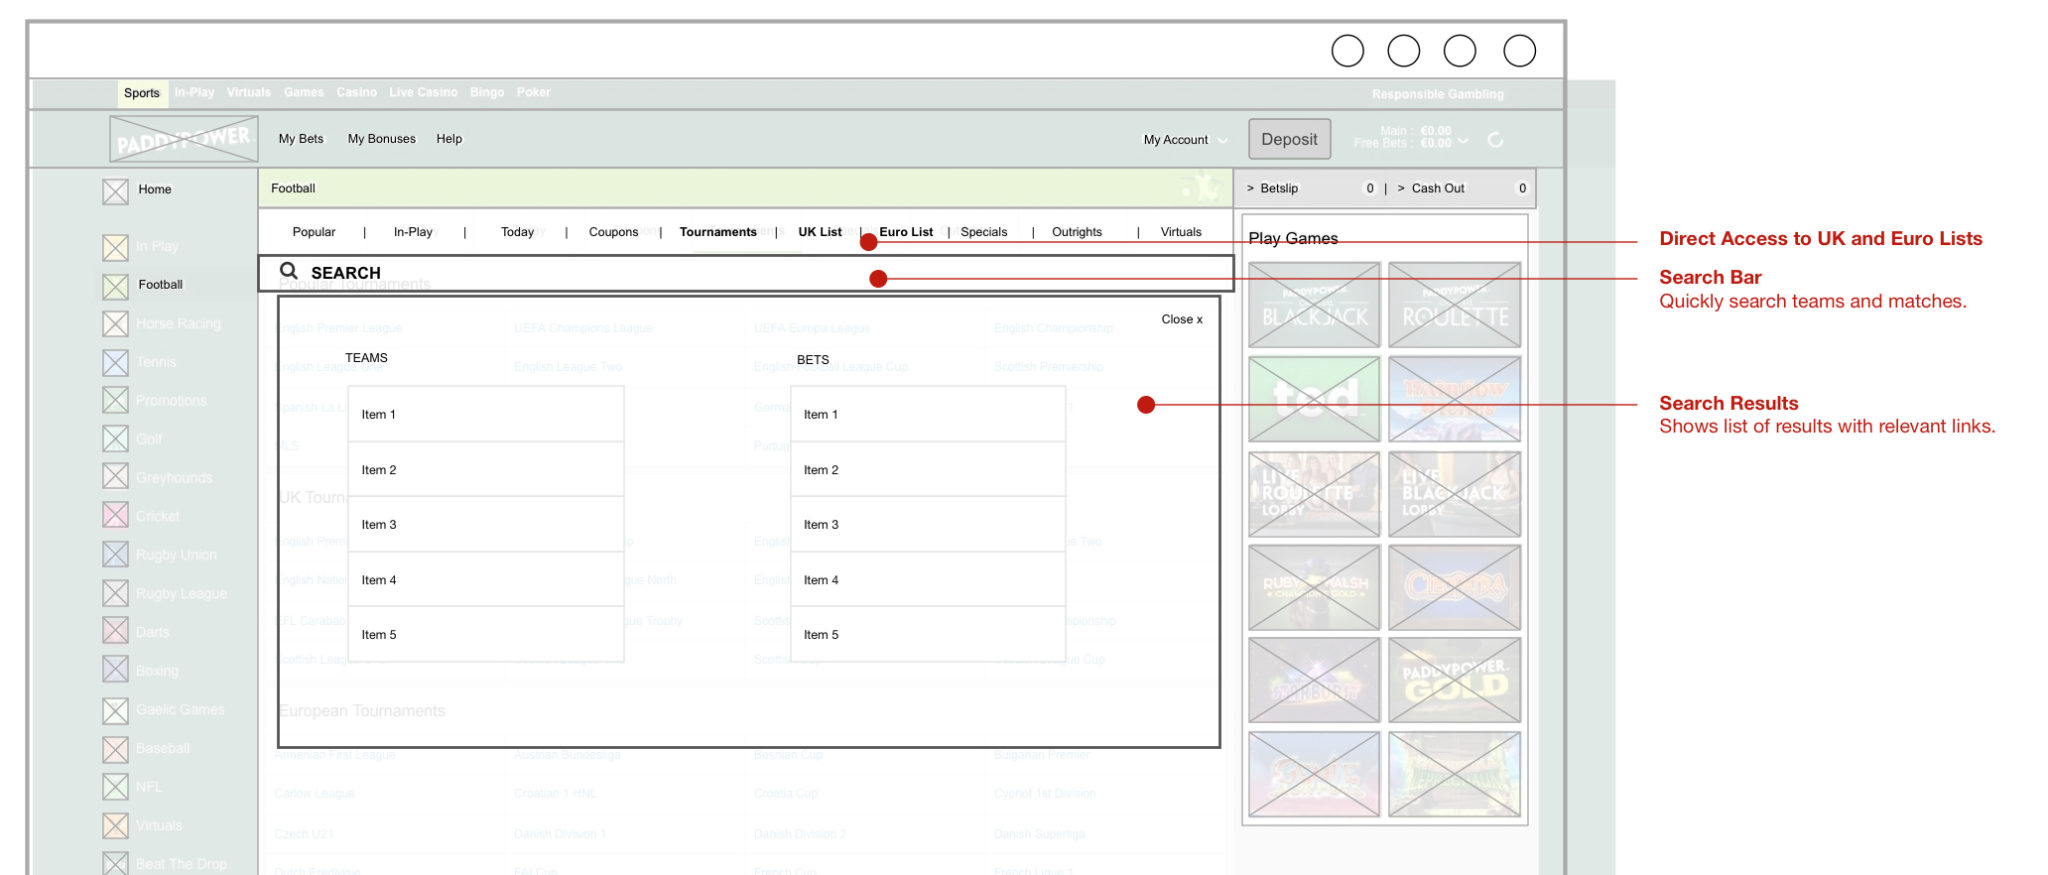Image resolution: width=2048 pixels, height=875 pixels.
Task: Open the Live Roulette Lobby thumbnail
Action: coord(1314,494)
